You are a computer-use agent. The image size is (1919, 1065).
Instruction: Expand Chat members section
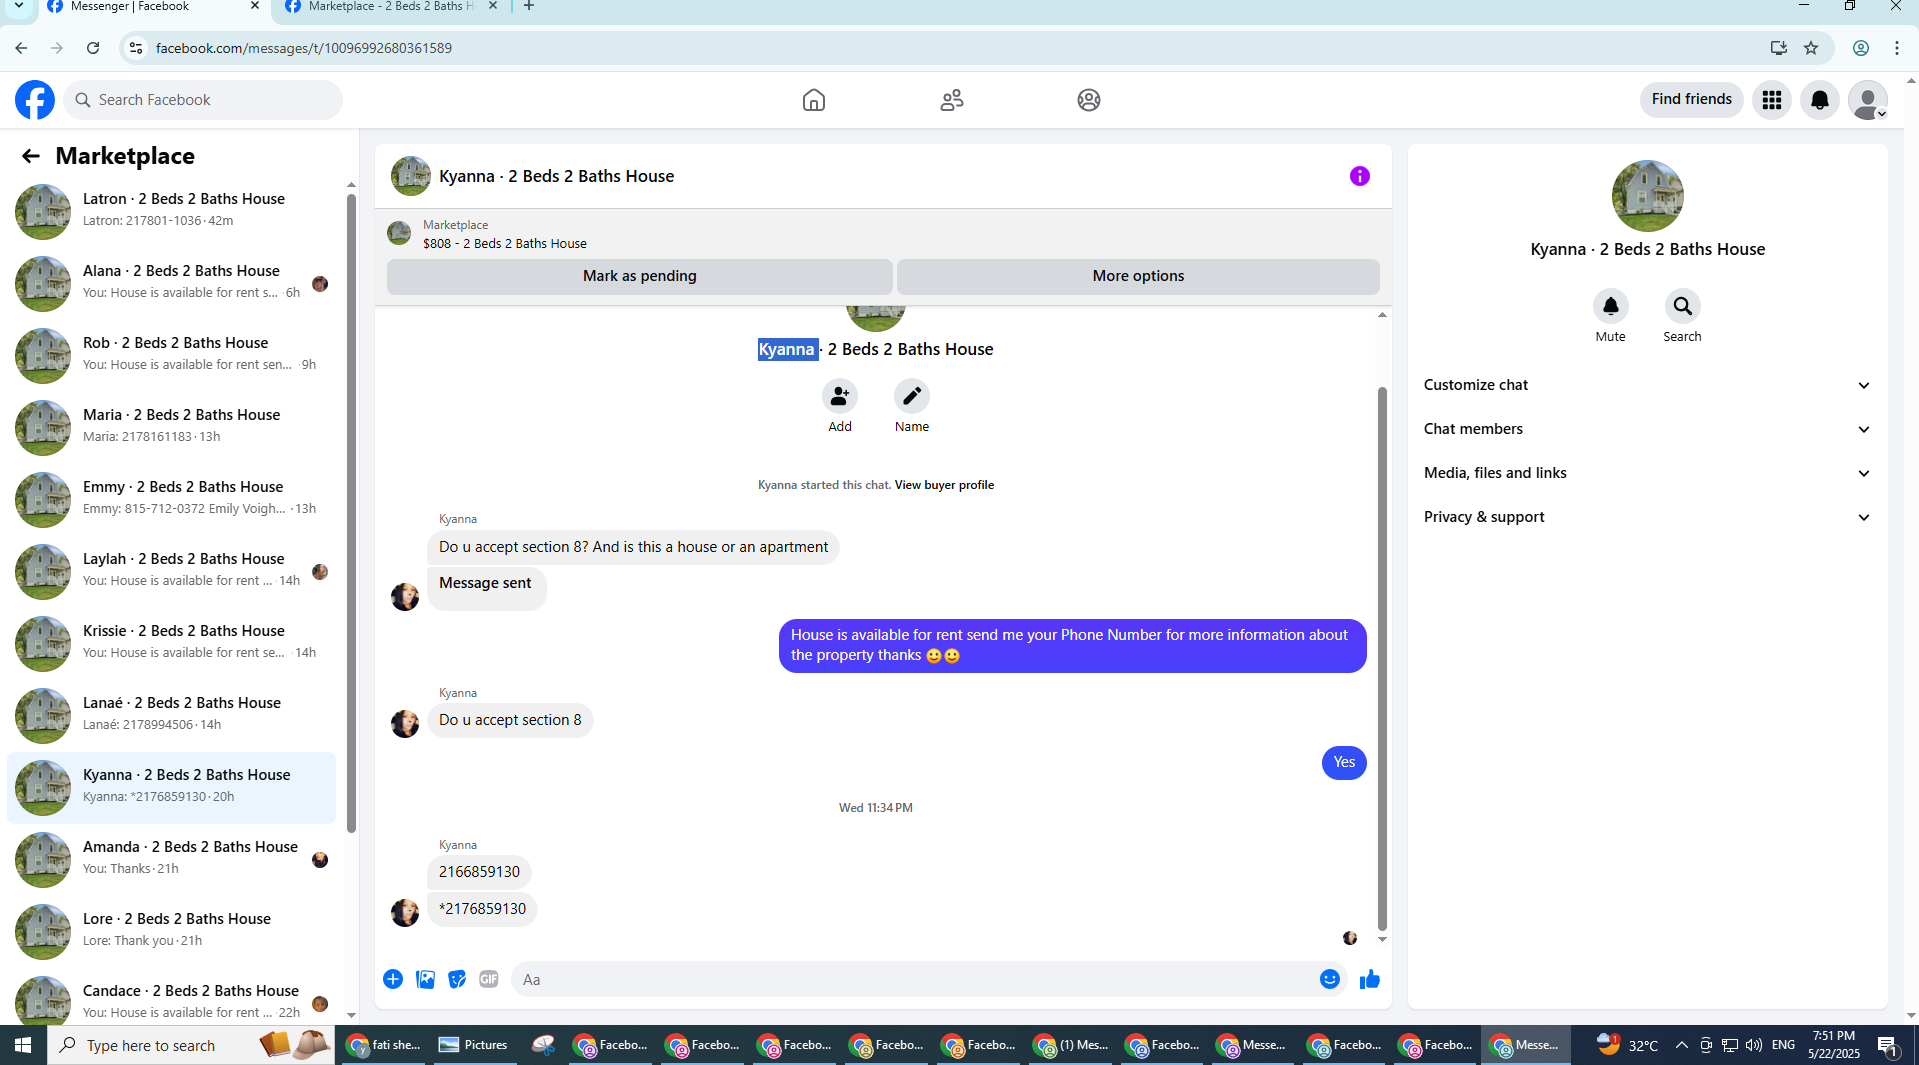1647,429
